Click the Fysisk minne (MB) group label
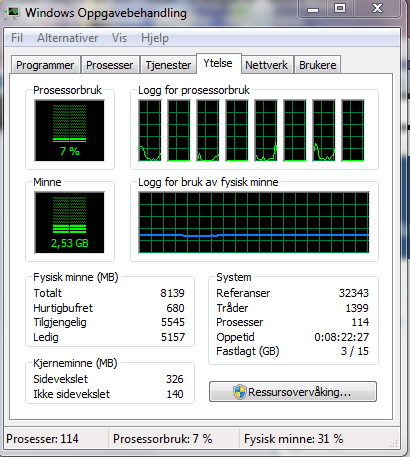This screenshot has height=457, width=410. 76,277
